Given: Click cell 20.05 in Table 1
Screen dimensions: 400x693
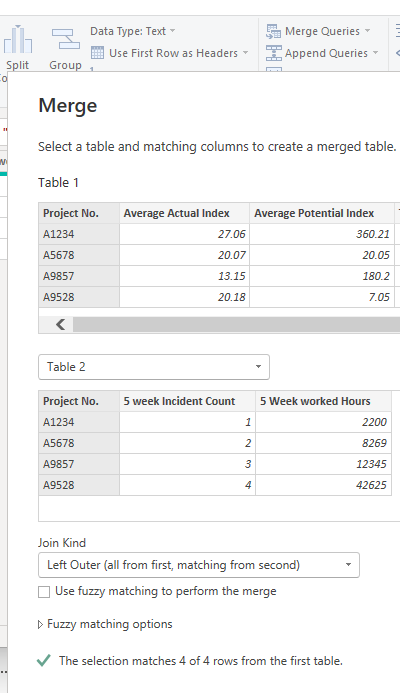Looking at the screenshot, I should click(322, 255).
